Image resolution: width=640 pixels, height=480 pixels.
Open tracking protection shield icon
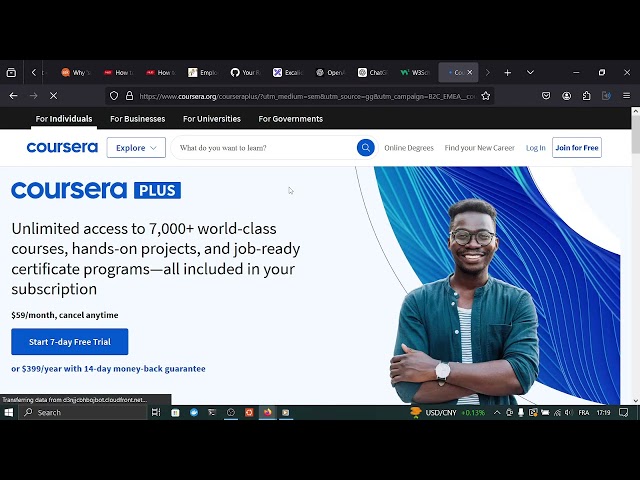click(114, 96)
